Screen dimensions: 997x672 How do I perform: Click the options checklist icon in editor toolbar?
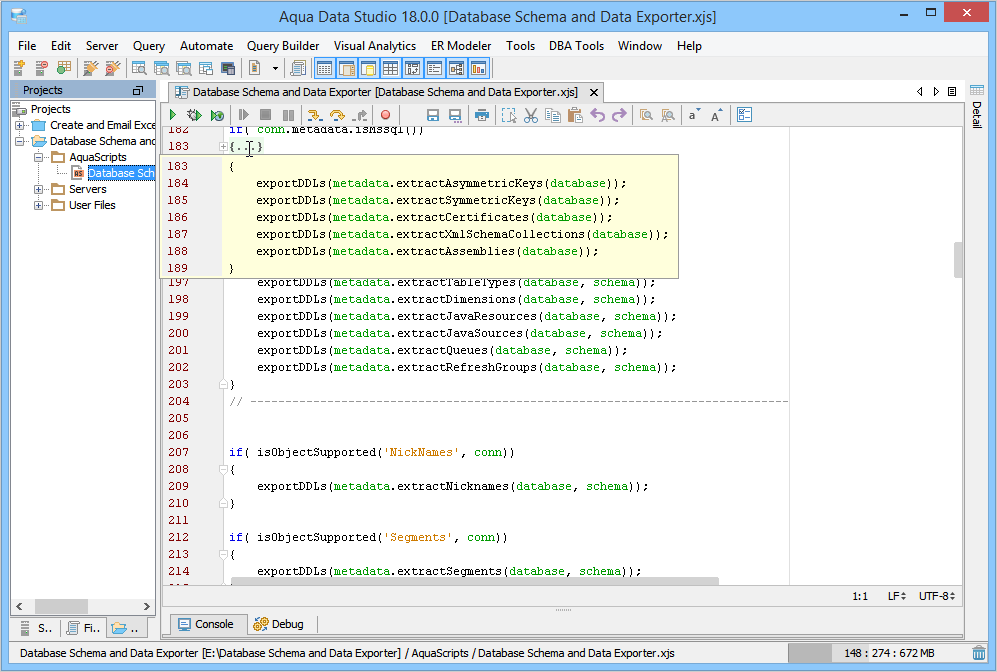coord(745,115)
